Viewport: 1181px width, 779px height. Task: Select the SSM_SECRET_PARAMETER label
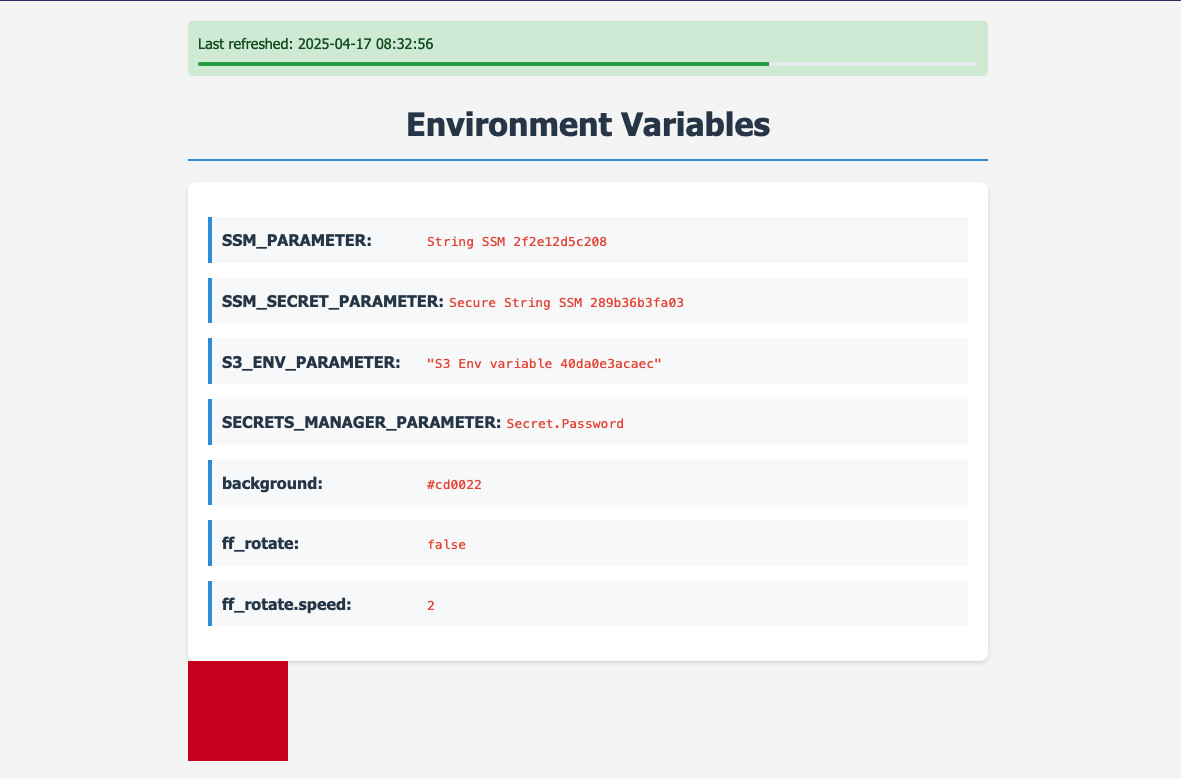[333, 301]
